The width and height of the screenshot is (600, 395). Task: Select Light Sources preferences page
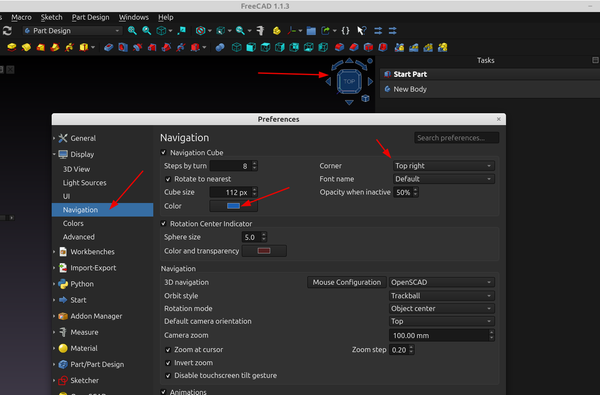[x=85, y=183]
